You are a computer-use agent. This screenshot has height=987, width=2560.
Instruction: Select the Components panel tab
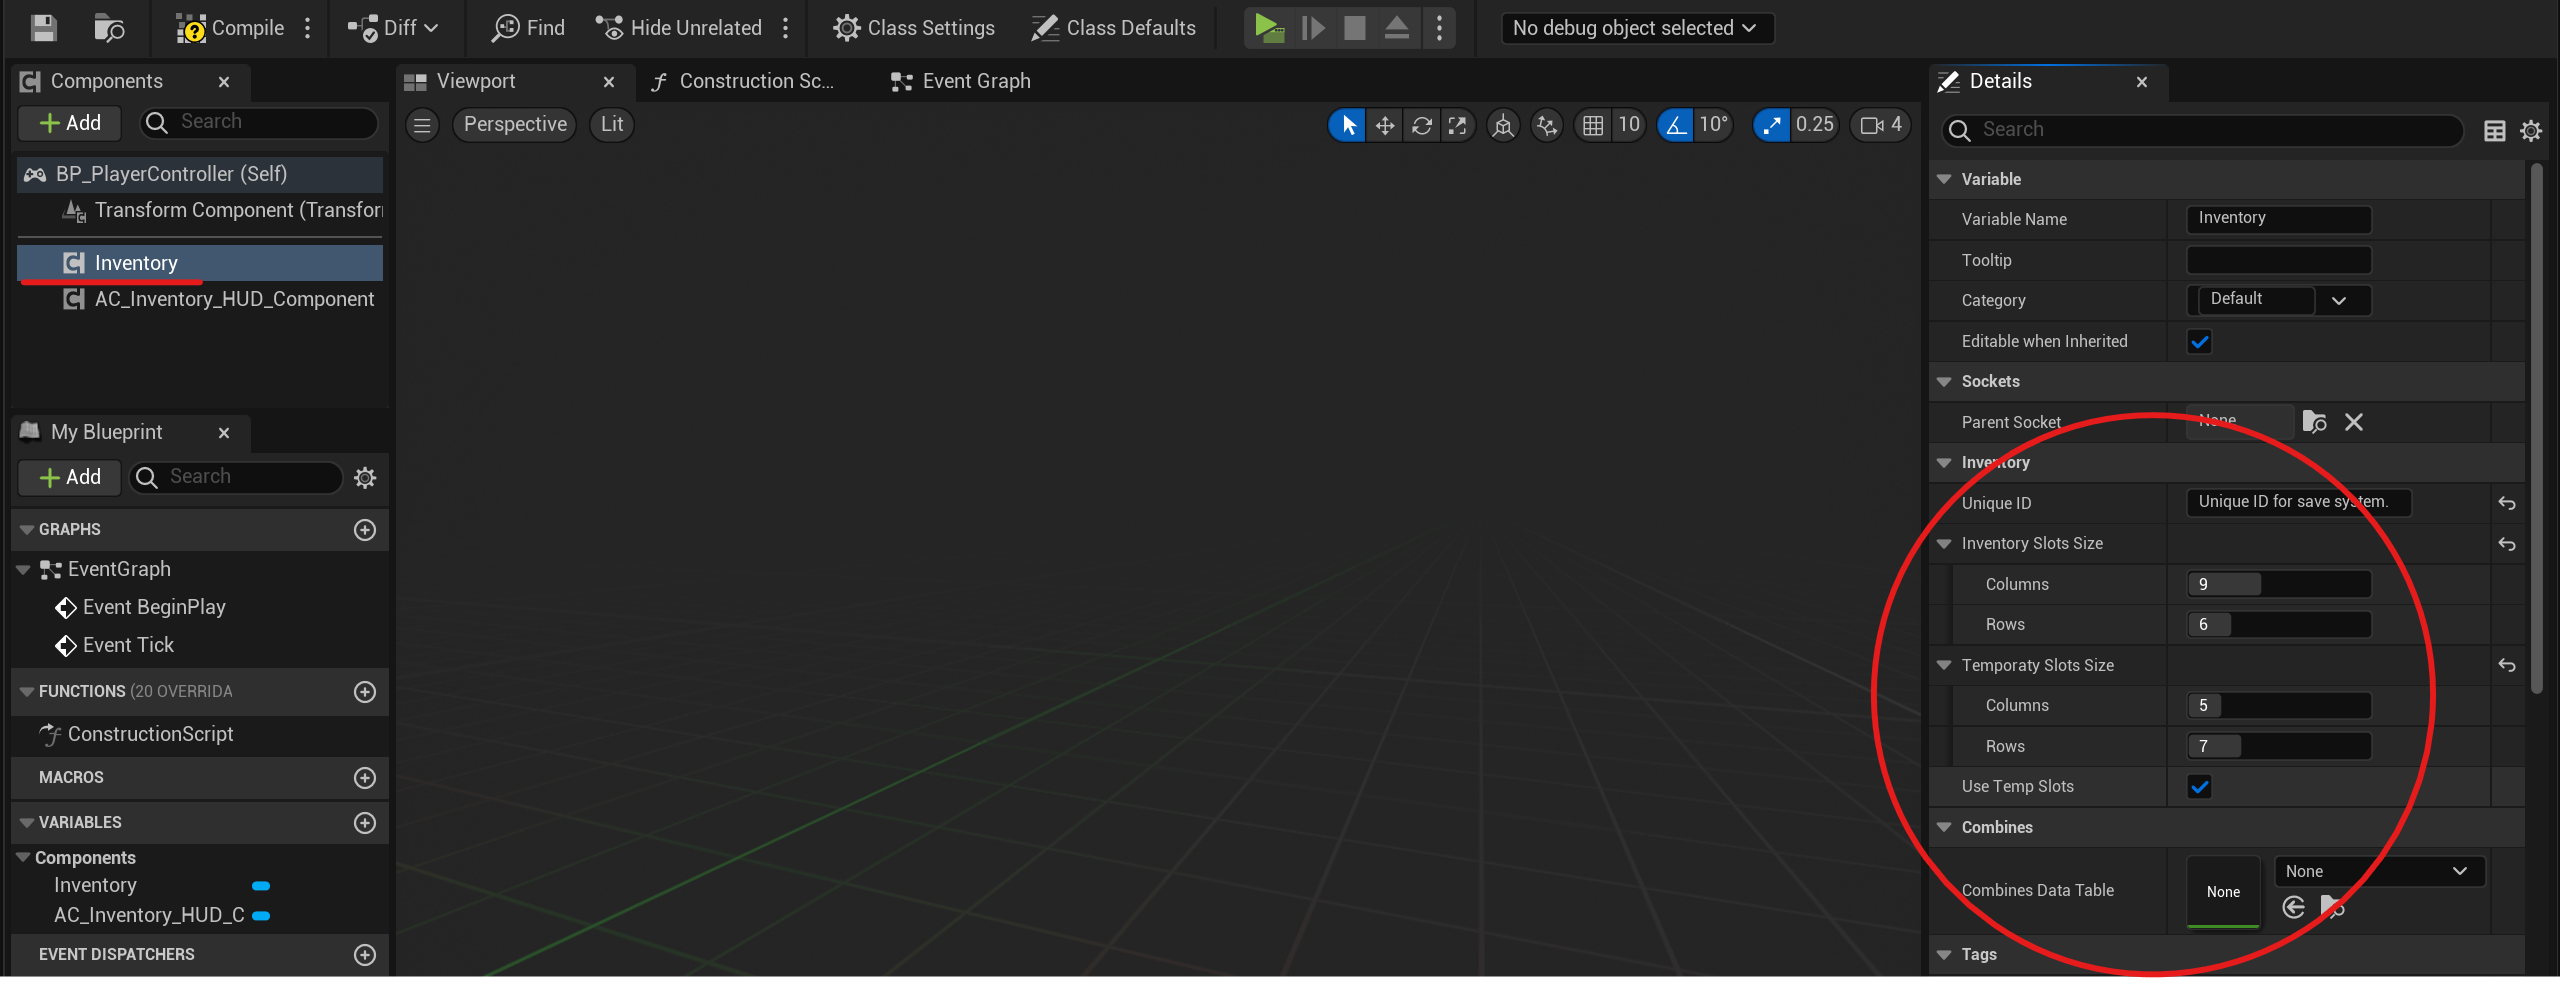(106, 81)
